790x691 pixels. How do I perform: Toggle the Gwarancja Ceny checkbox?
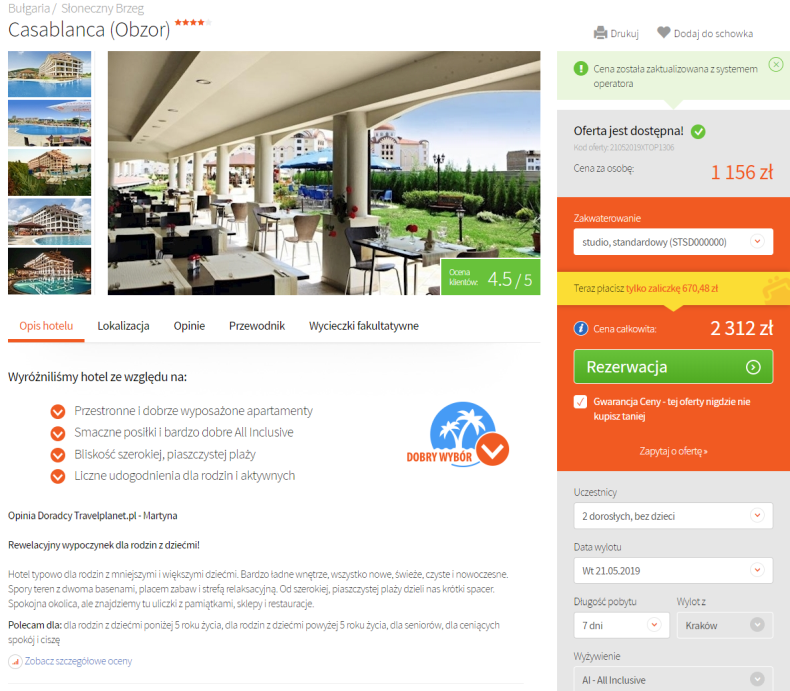(580, 401)
